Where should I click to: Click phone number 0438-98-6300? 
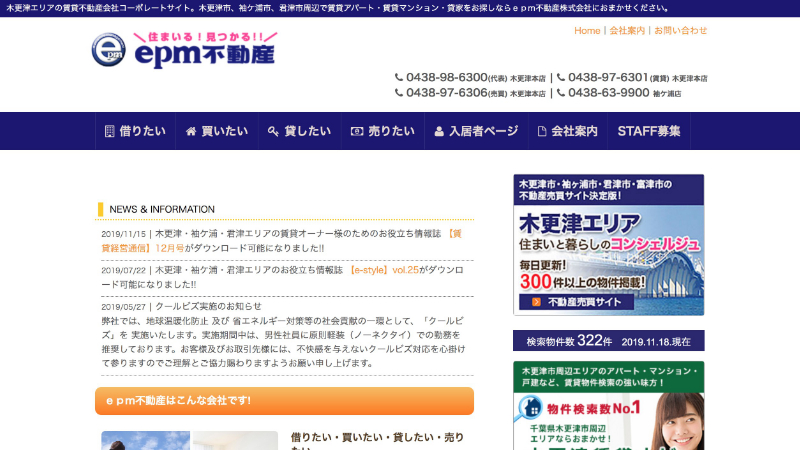[x=446, y=77]
